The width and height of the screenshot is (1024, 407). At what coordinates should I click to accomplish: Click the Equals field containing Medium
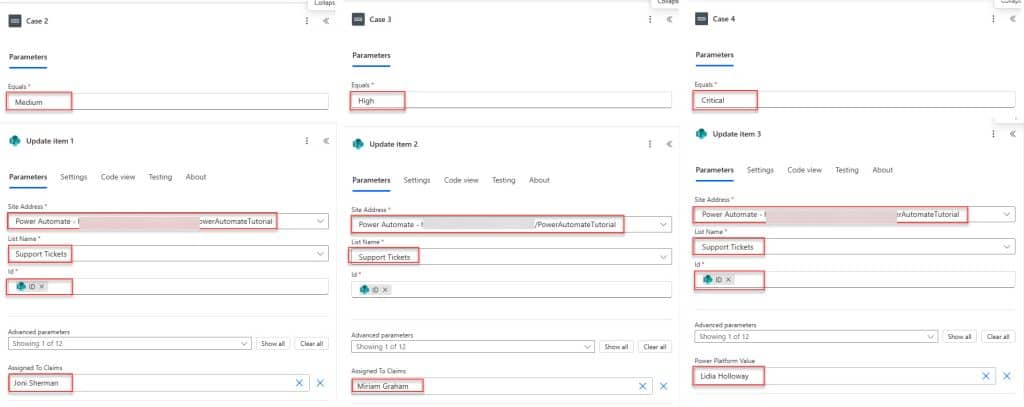168,101
